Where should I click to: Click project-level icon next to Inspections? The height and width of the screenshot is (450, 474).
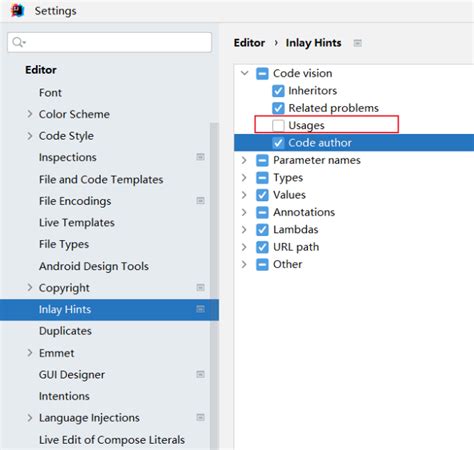(200, 157)
